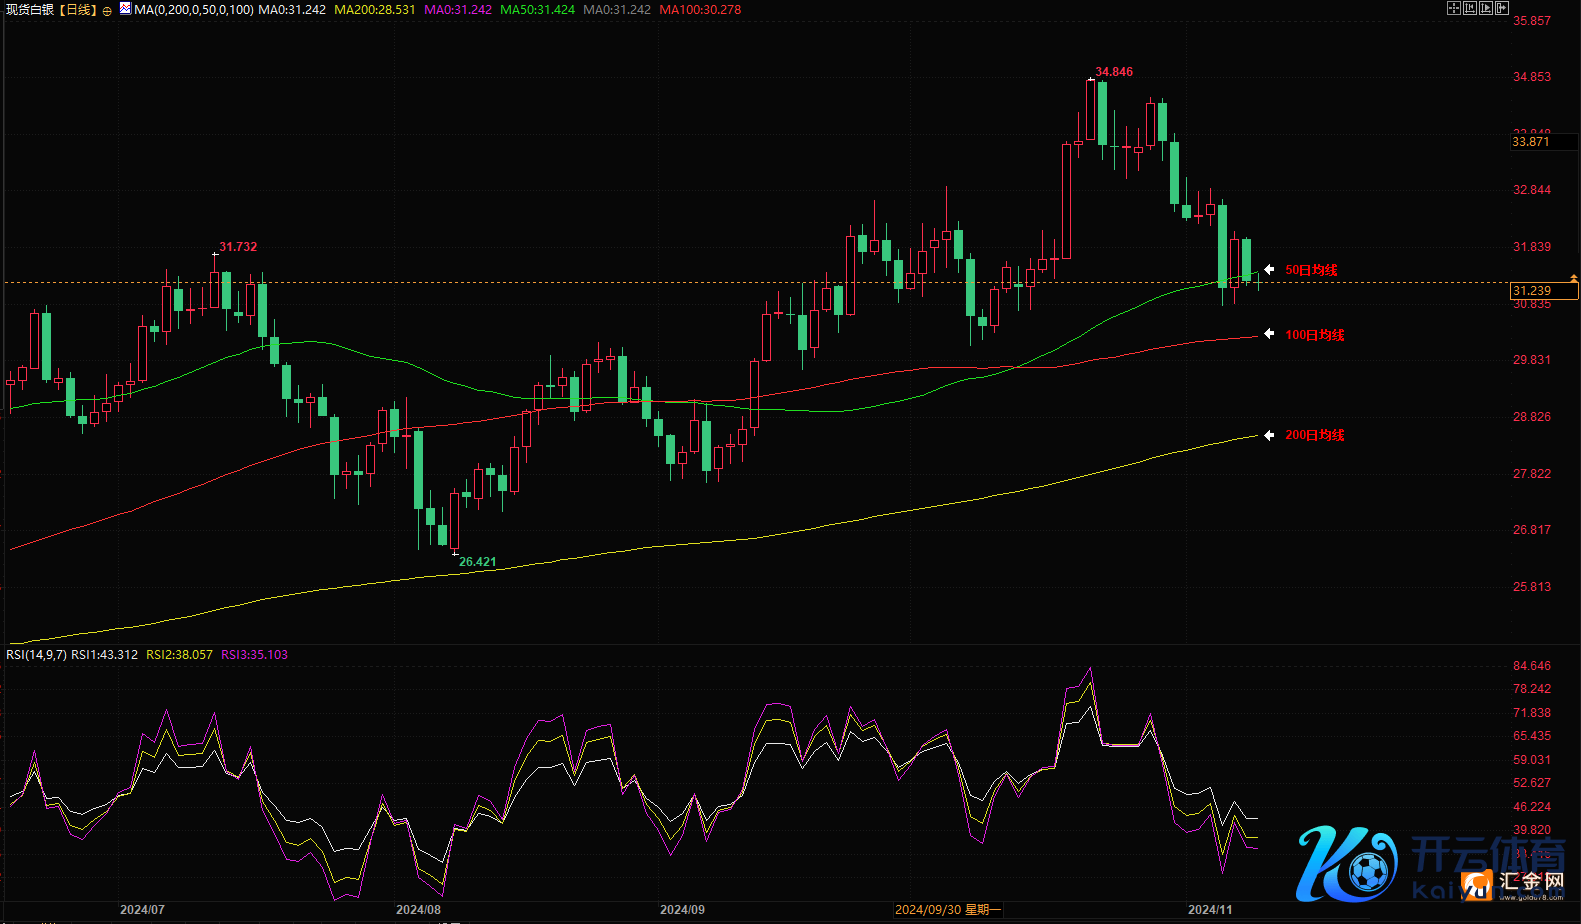The height and width of the screenshot is (924, 1581).
Task: Click 65.435 on the RSI axis
Action: [1532, 736]
